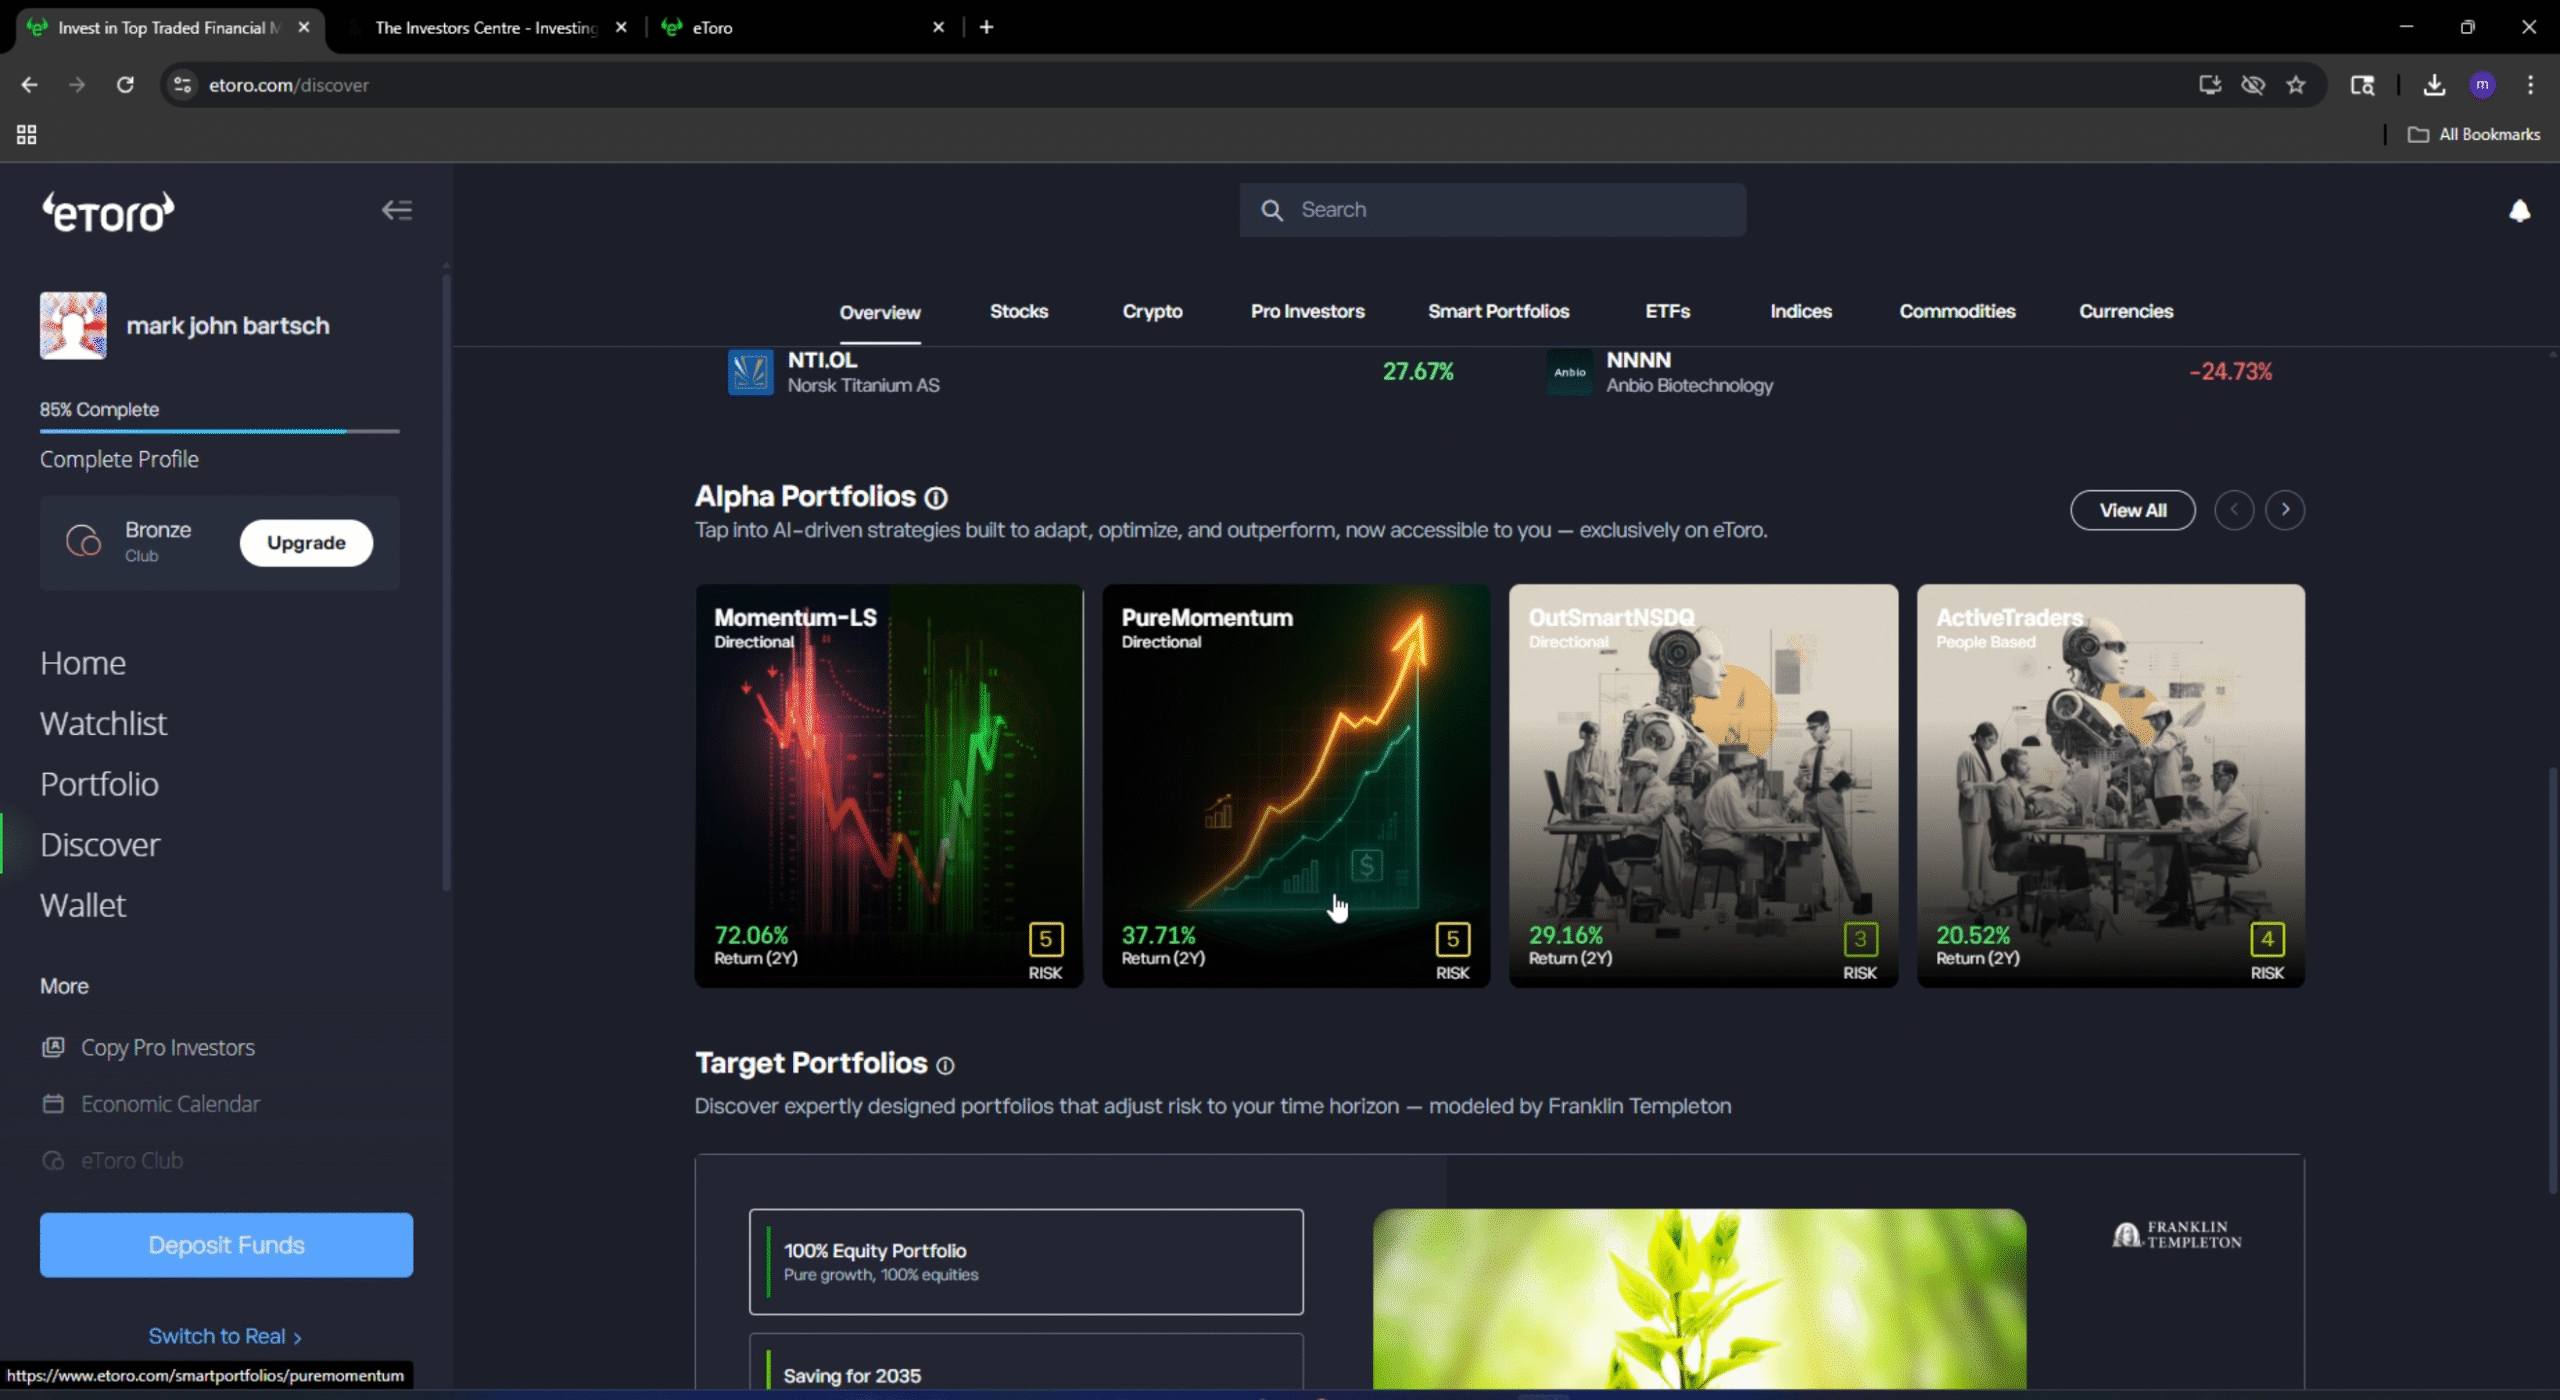Open Portfolio in the sidebar

tap(99, 784)
